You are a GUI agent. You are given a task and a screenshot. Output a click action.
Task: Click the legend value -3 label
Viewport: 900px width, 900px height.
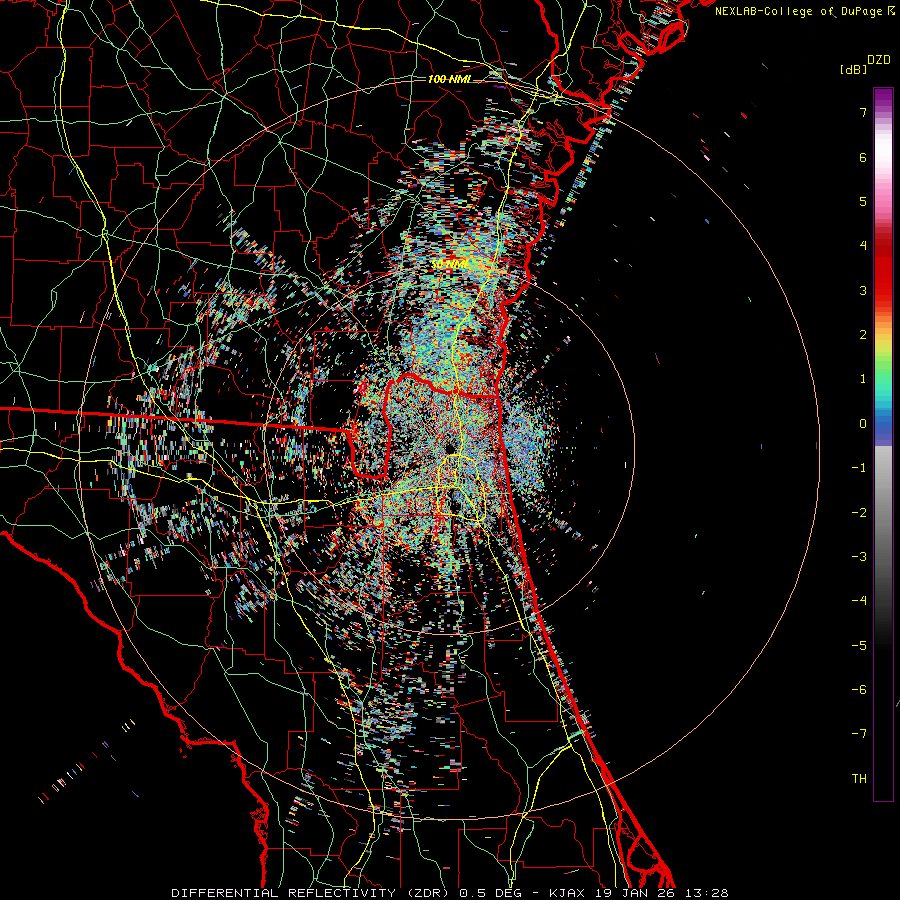[x=859, y=557]
